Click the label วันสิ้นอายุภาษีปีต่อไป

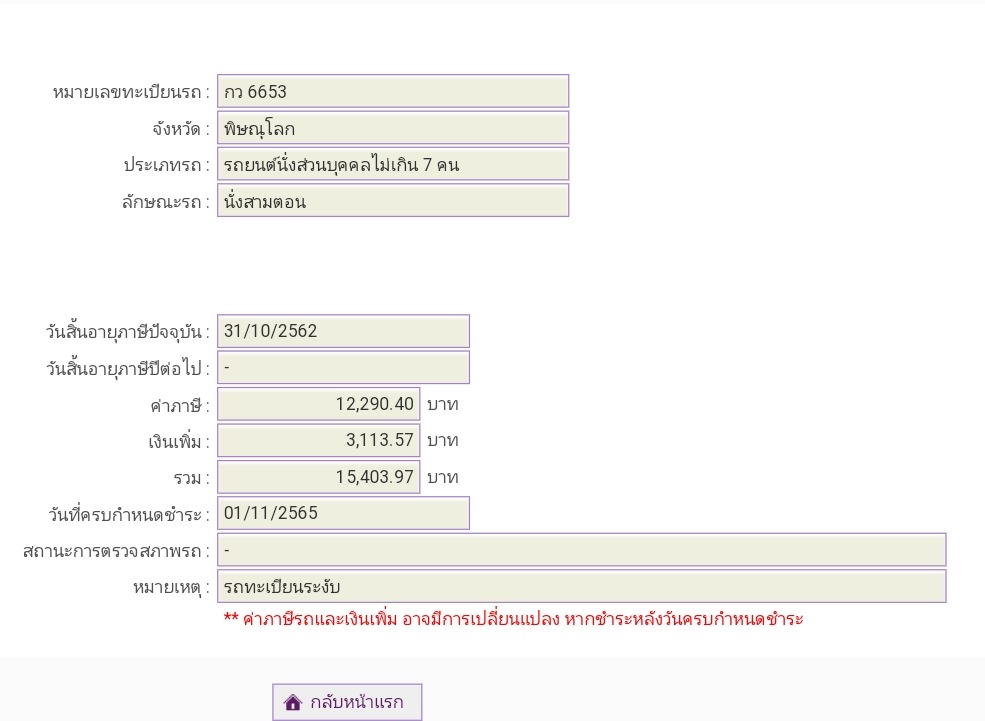[128, 368]
